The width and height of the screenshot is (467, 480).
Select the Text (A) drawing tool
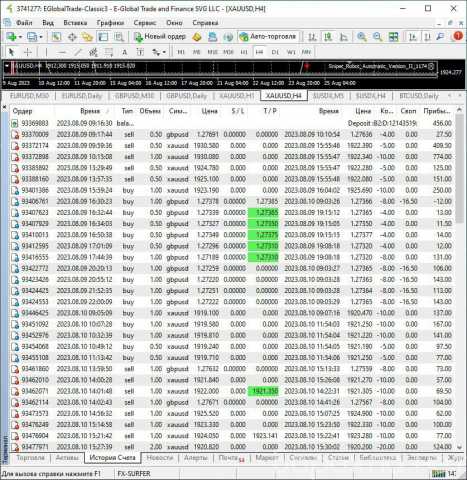pyautogui.click(x=125, y=52)
